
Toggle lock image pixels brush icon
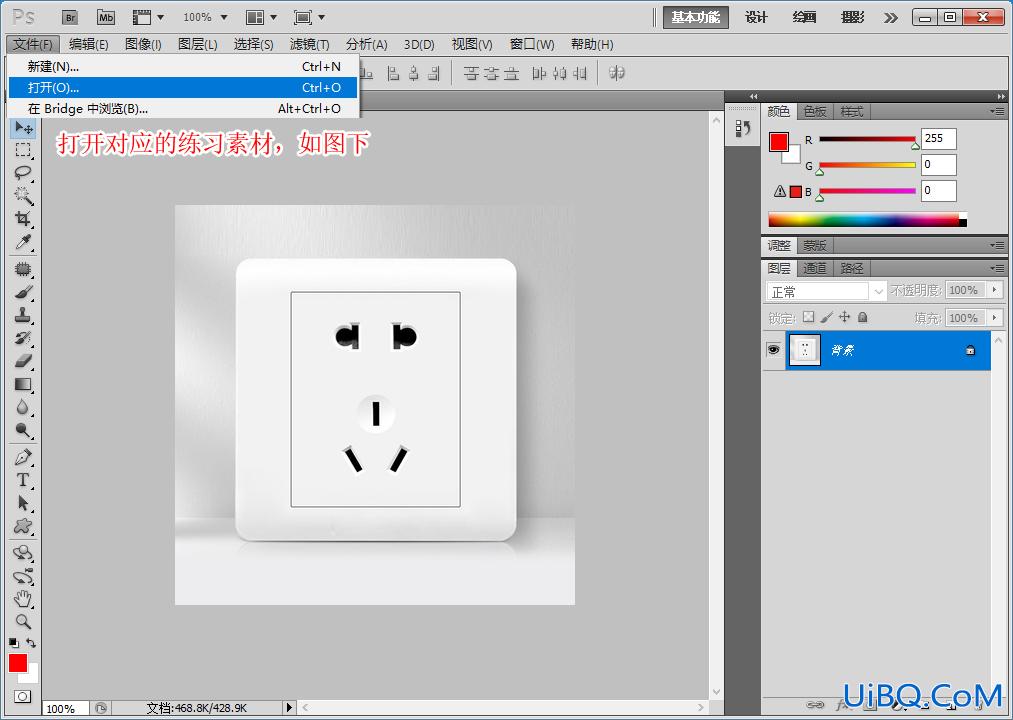click(826, 317)
